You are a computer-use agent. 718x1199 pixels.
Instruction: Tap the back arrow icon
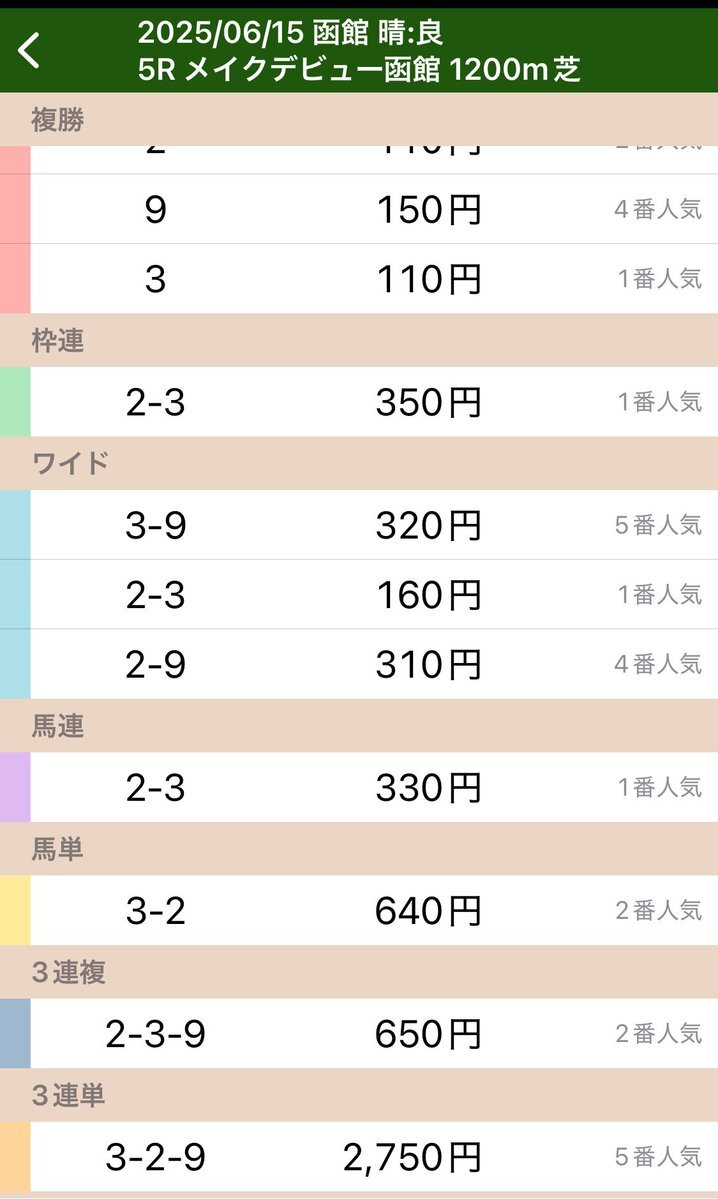click(29, 51)
